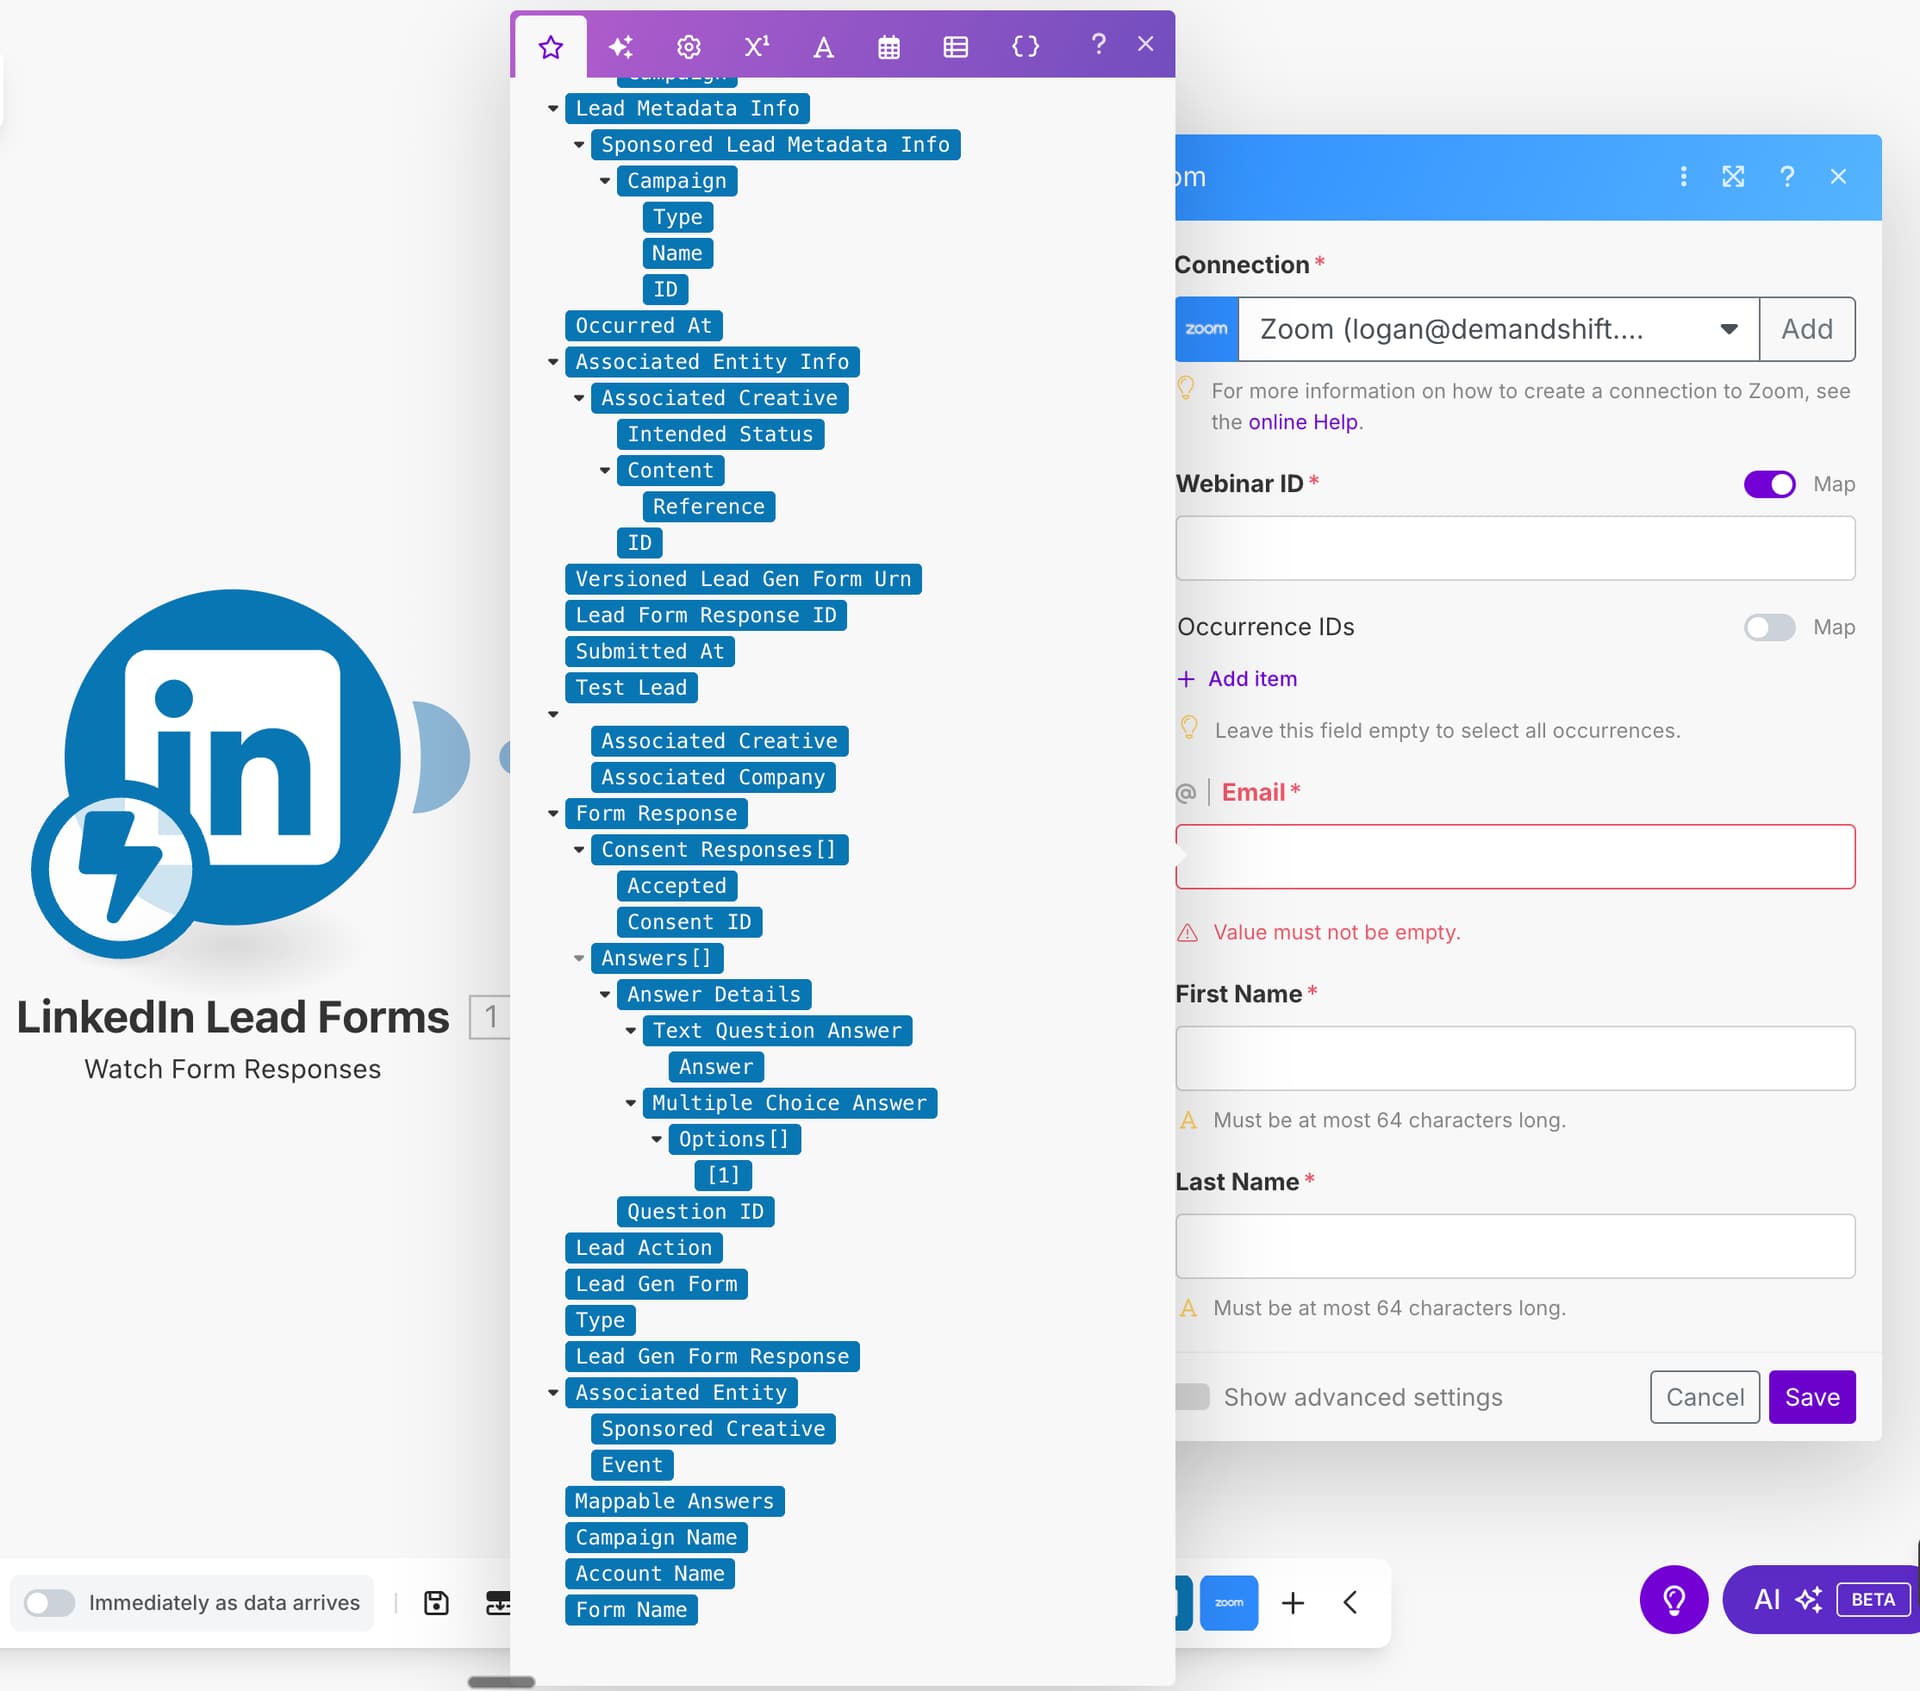
Task: Open the math functions tab icon
Action: point(756,46)
